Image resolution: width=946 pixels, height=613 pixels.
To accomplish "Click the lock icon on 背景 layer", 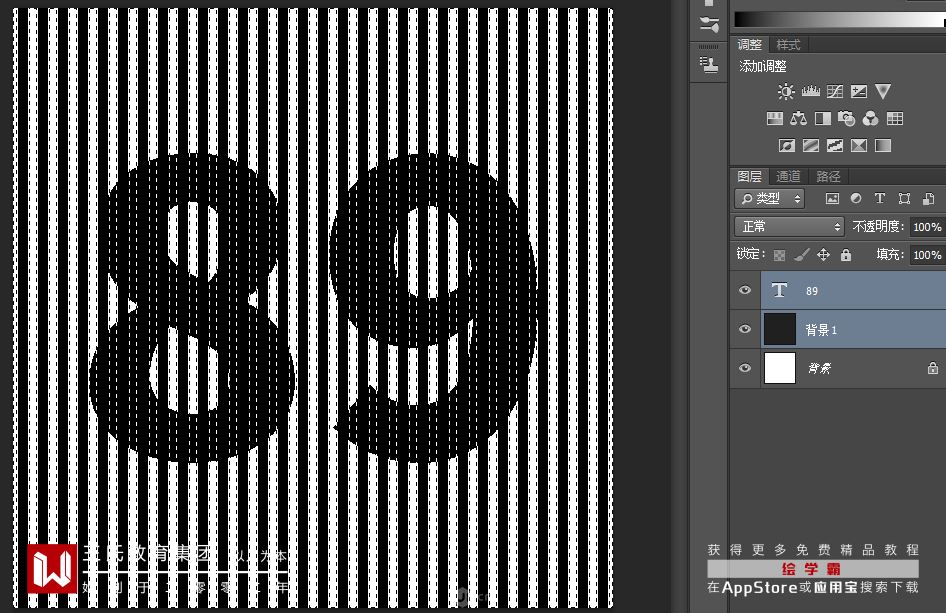I will click(933, 367).
